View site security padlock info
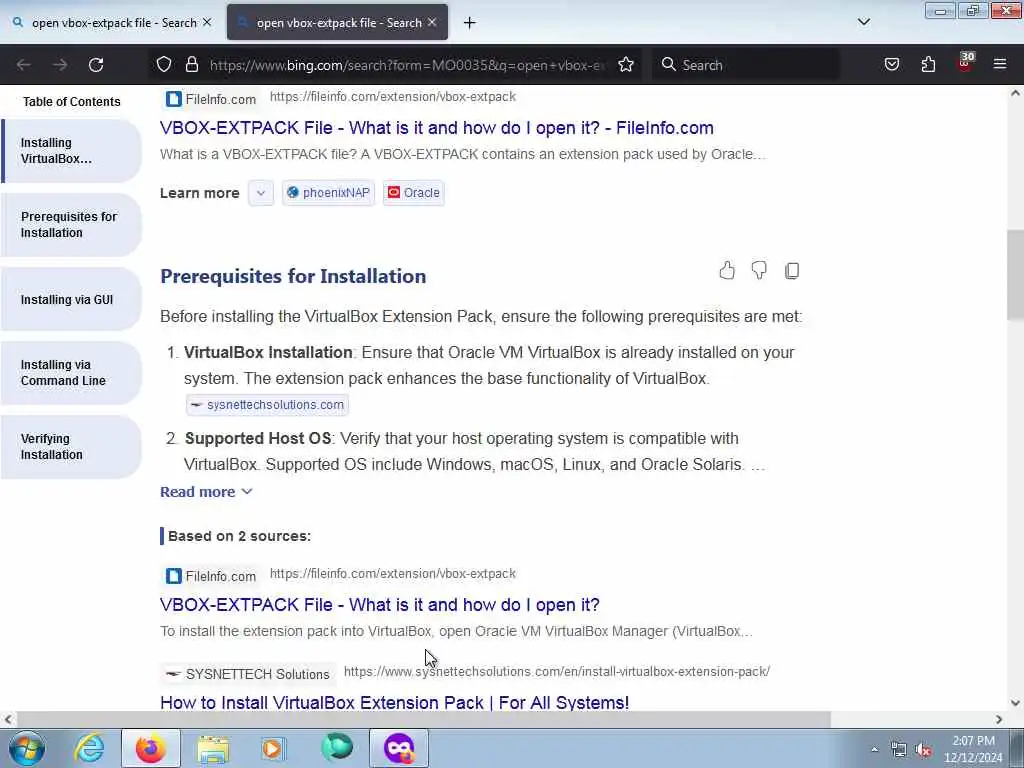The width and height of the screenshot is (1024, 768). (x=191, y=64)
